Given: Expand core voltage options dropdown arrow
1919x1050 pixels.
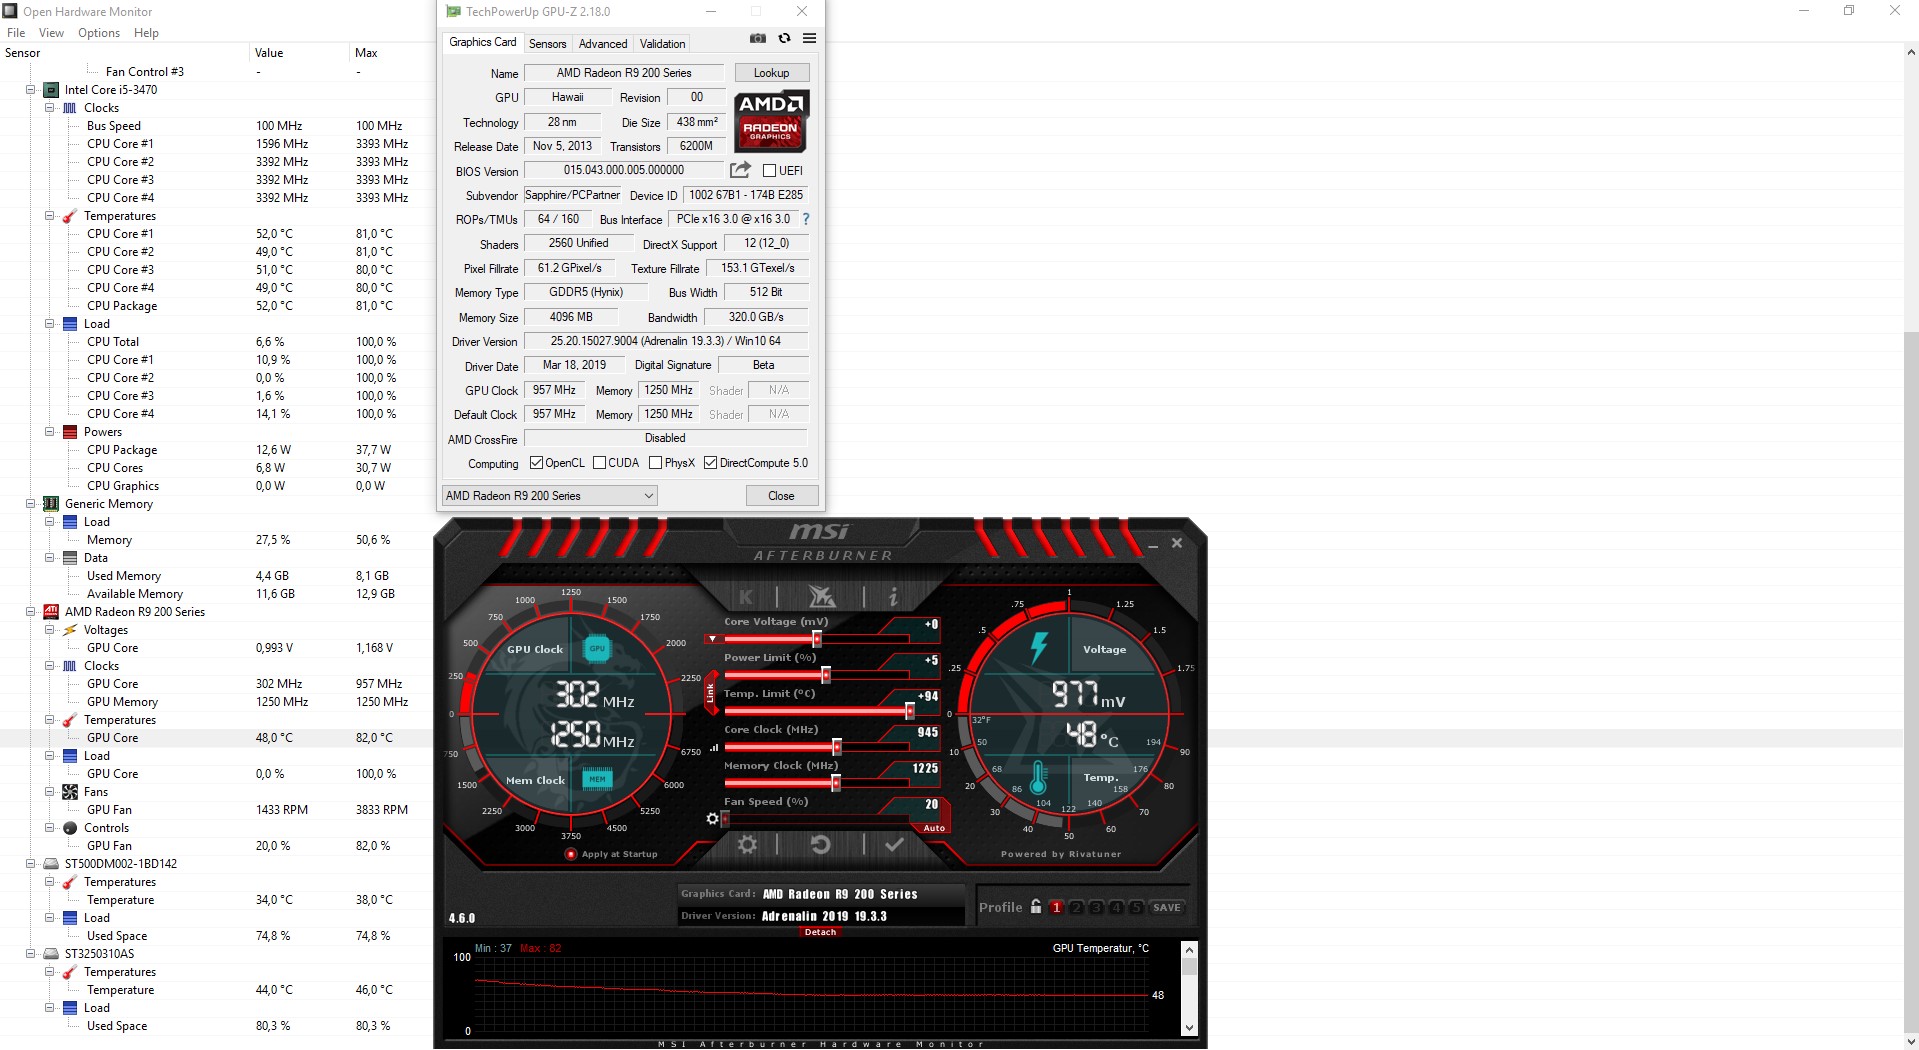Looking at the screenshot, I should 712,638.
